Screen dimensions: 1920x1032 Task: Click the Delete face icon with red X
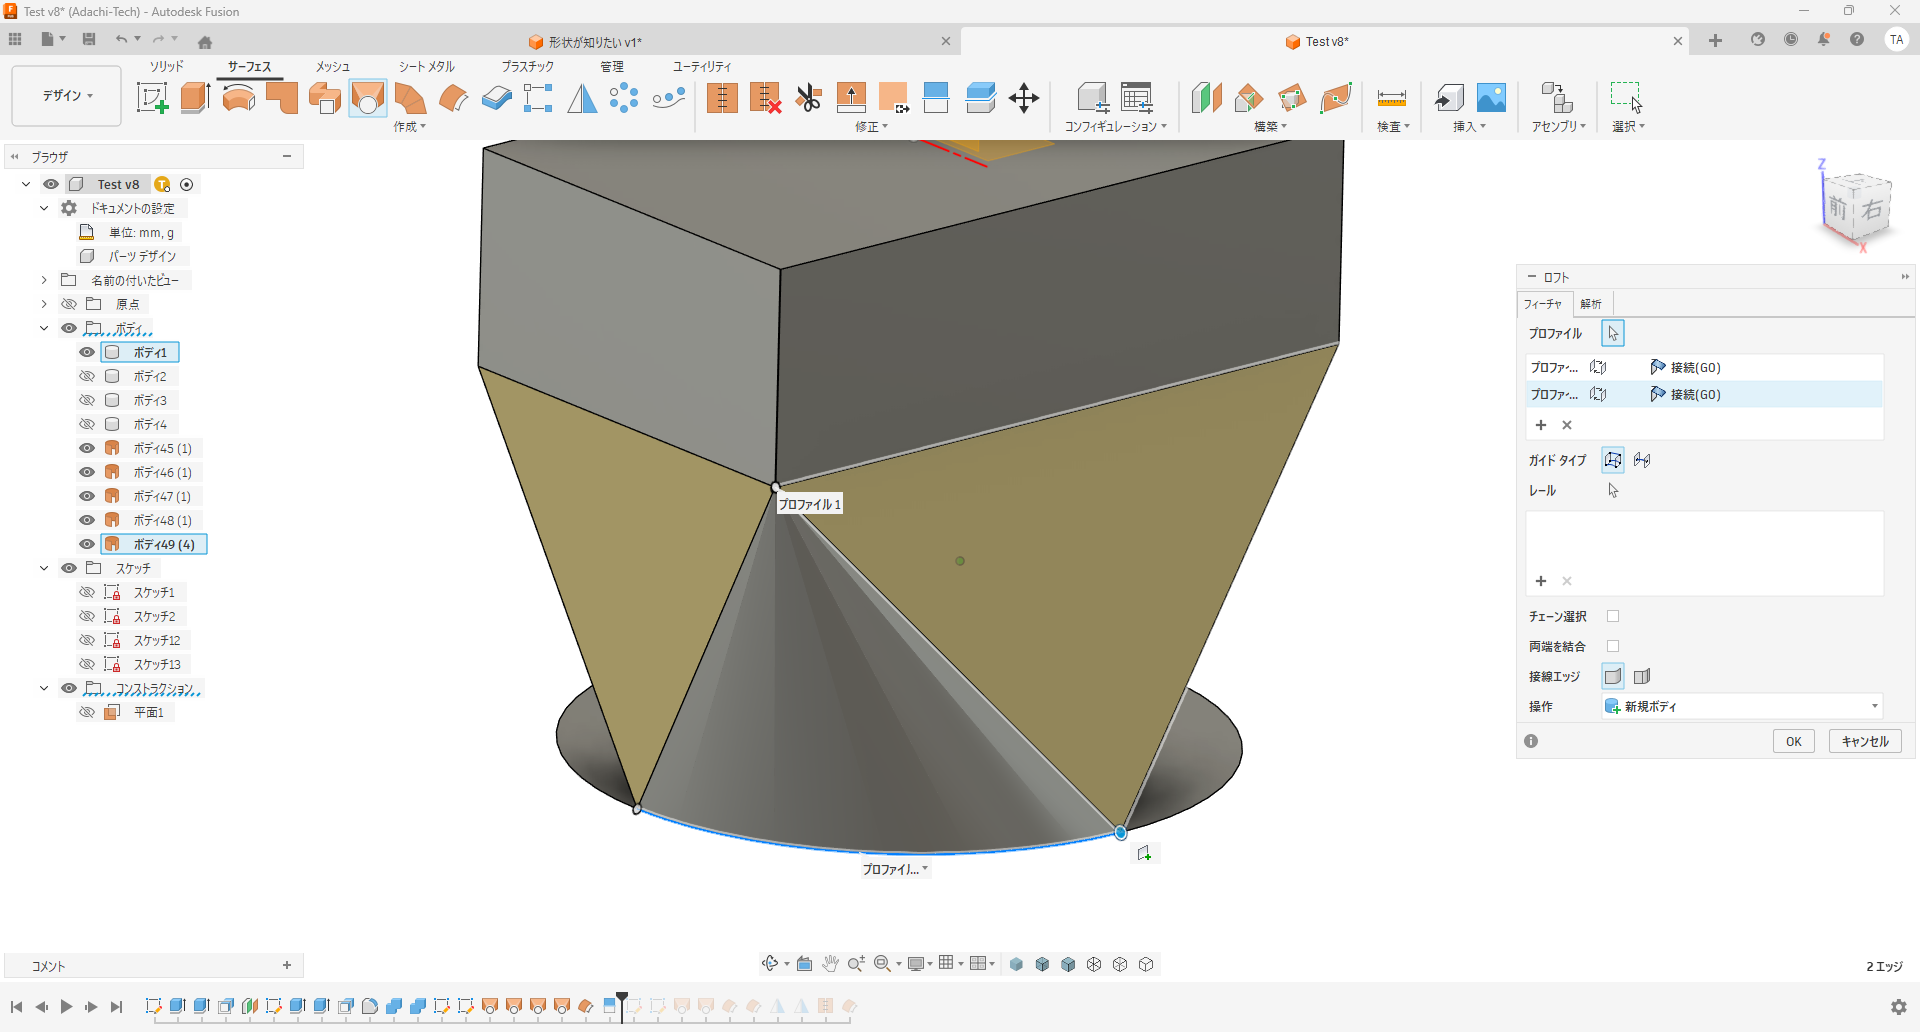(x=765, y=98)
